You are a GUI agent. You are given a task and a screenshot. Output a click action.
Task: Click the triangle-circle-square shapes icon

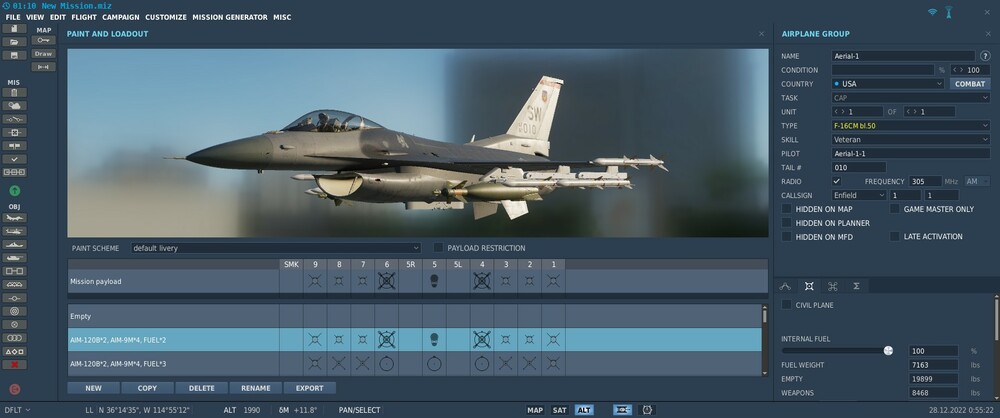15,351
